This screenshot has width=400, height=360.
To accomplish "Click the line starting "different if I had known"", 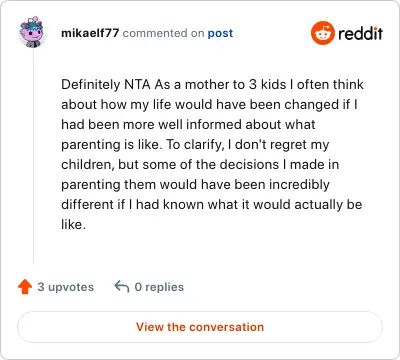I will [212, 204].
